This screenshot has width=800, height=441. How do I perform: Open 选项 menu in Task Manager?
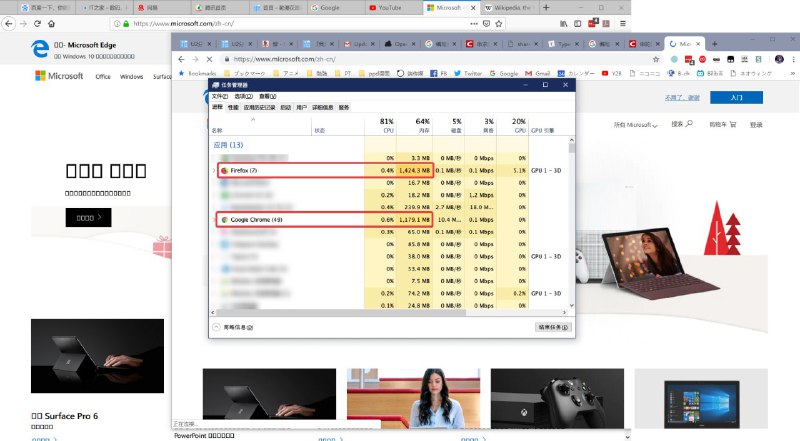point(243,96)
